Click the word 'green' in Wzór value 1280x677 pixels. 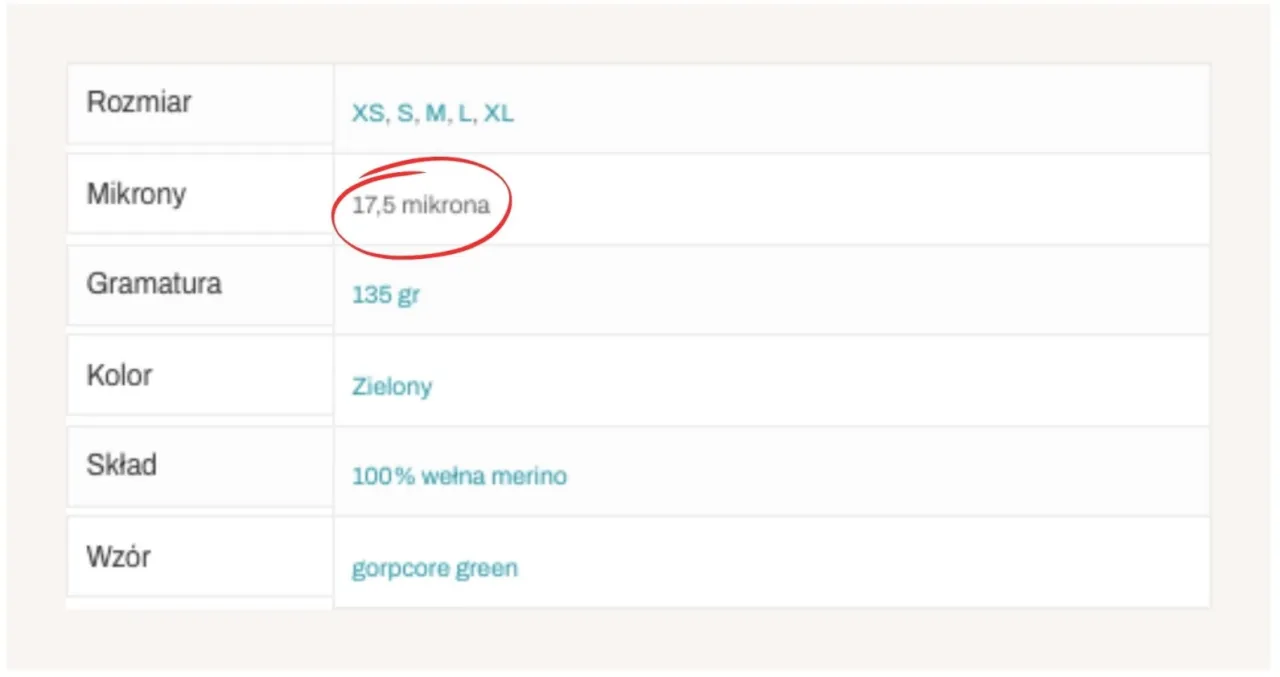coord(487,569)
